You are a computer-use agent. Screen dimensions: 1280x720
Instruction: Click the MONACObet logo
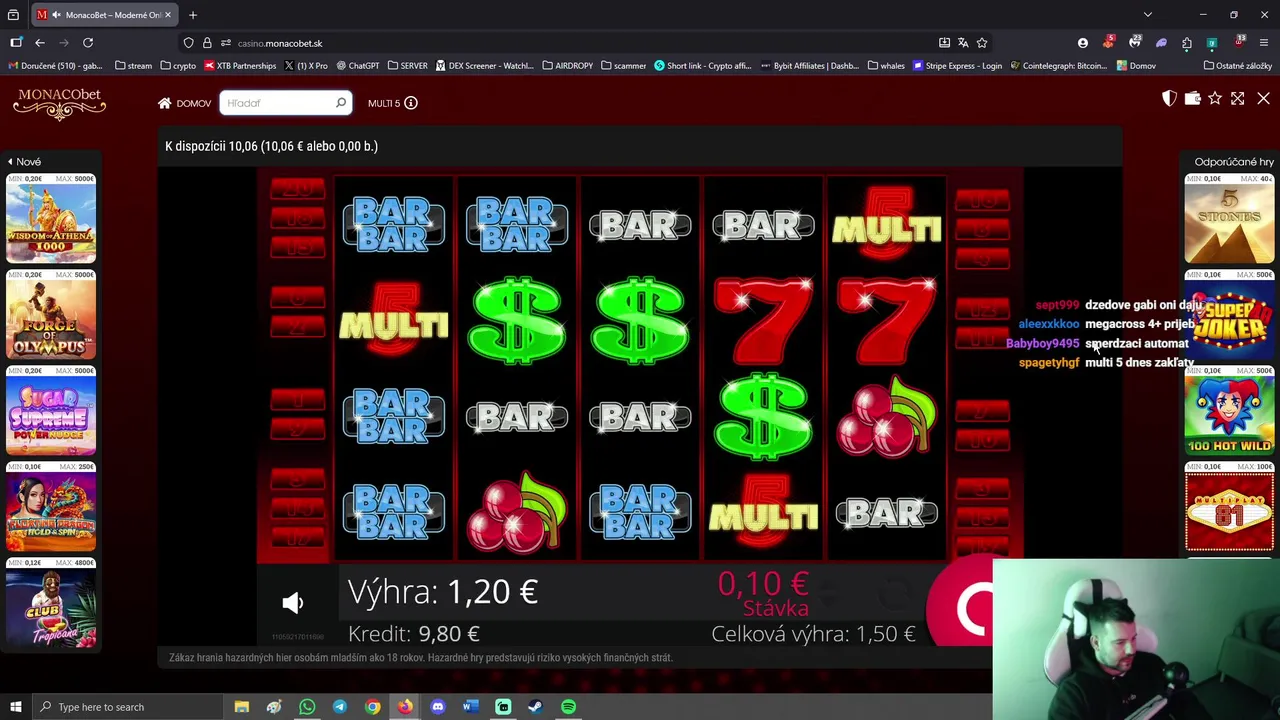tap(60, 103)
